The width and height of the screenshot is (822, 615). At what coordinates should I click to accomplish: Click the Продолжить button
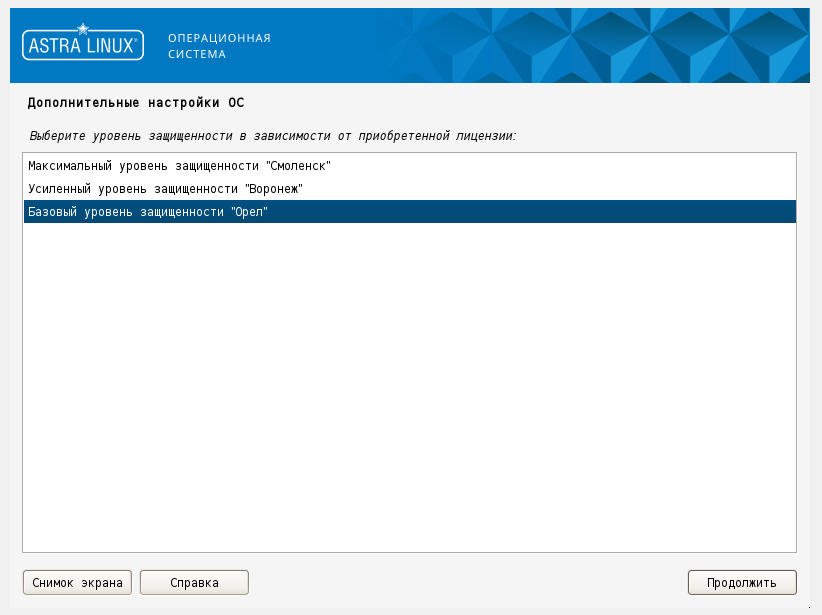point(742,582)
